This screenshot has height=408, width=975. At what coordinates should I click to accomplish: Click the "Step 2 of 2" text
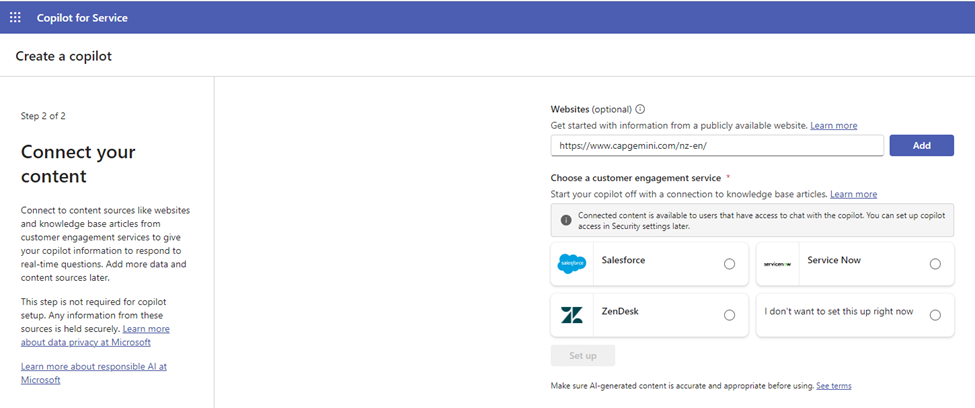tap(43, 116)
